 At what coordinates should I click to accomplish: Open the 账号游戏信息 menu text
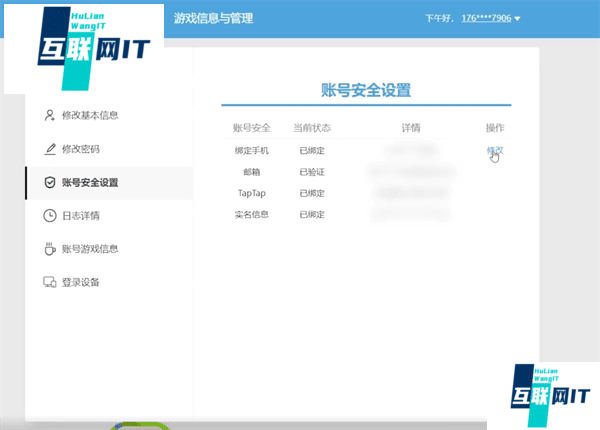pyautogui.click(x=90, y=249)
